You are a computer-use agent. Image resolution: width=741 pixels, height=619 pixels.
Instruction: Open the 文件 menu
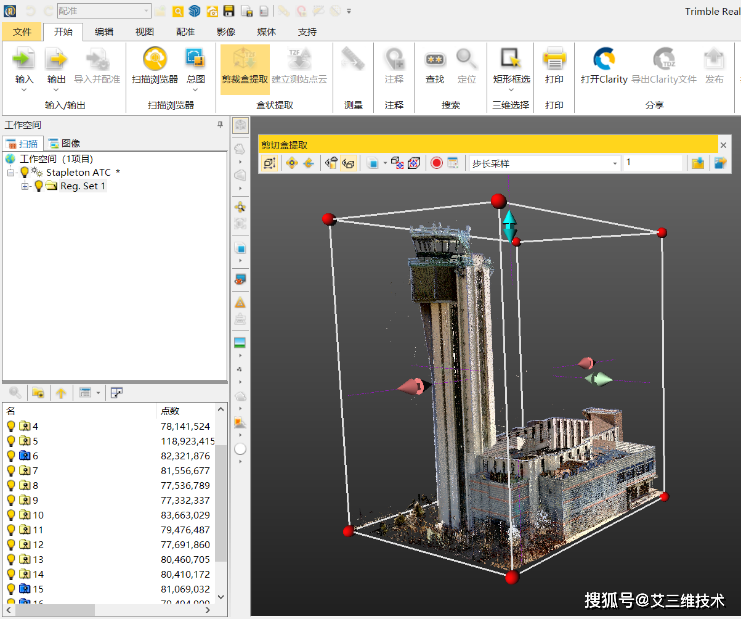coord(22,32)
